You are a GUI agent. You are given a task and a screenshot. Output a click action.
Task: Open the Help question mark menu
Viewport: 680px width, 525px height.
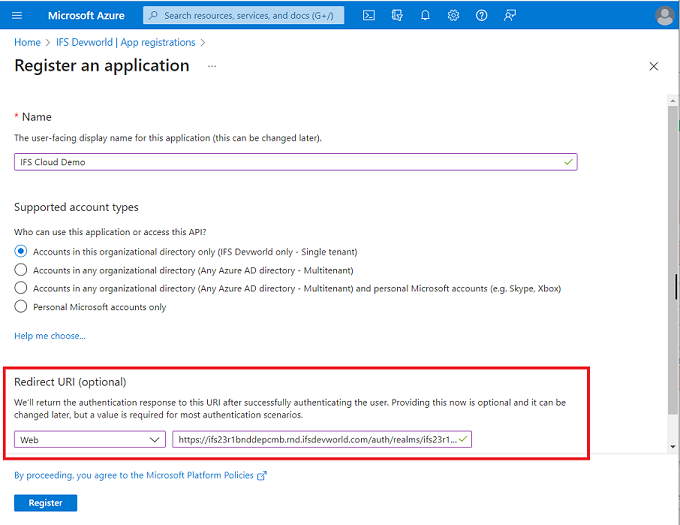482,16
